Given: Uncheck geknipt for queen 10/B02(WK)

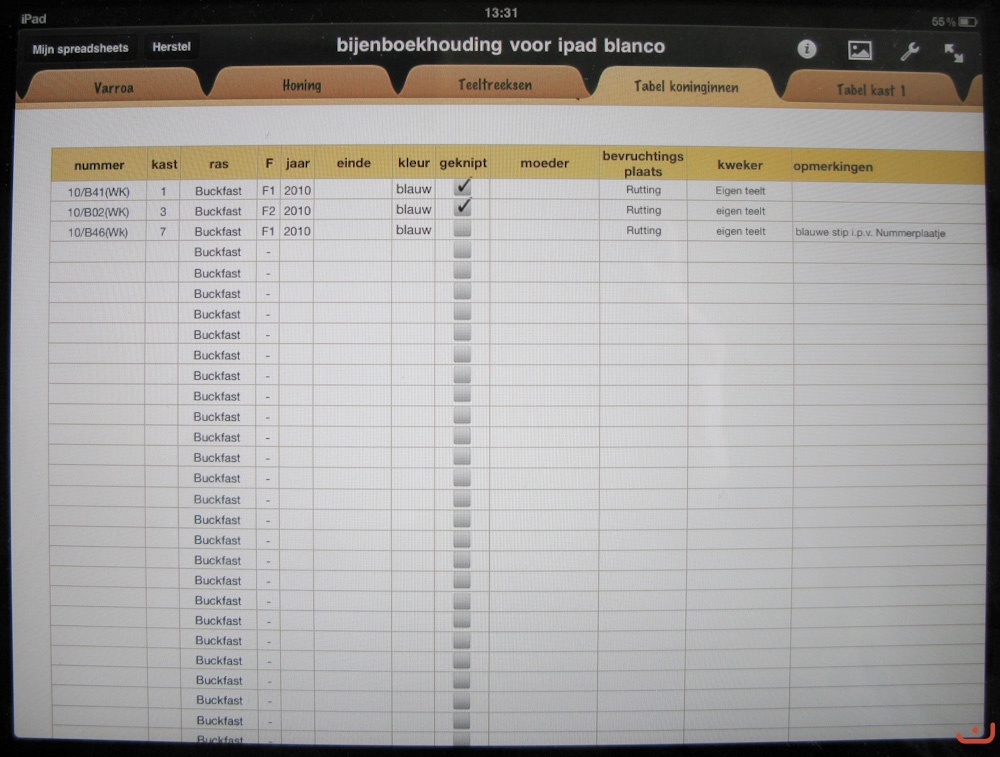Looking at the screenshot, I should pyautogui.click(x=463, y=208).
